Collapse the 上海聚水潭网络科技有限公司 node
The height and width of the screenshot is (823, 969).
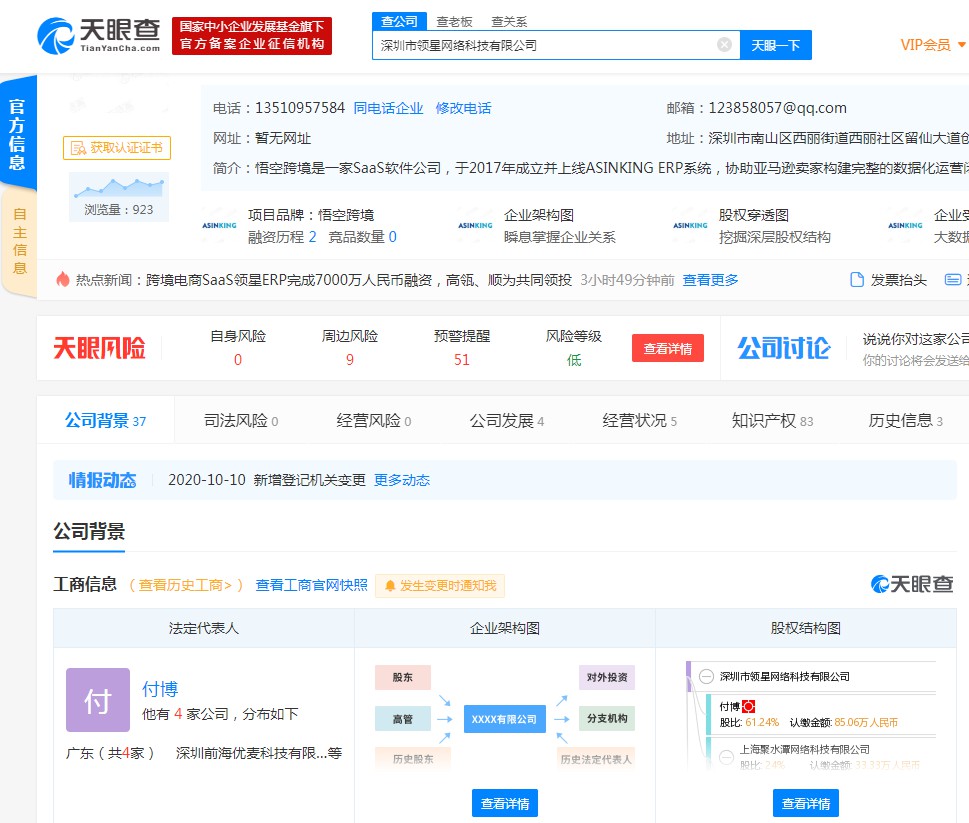coord(727,756)
